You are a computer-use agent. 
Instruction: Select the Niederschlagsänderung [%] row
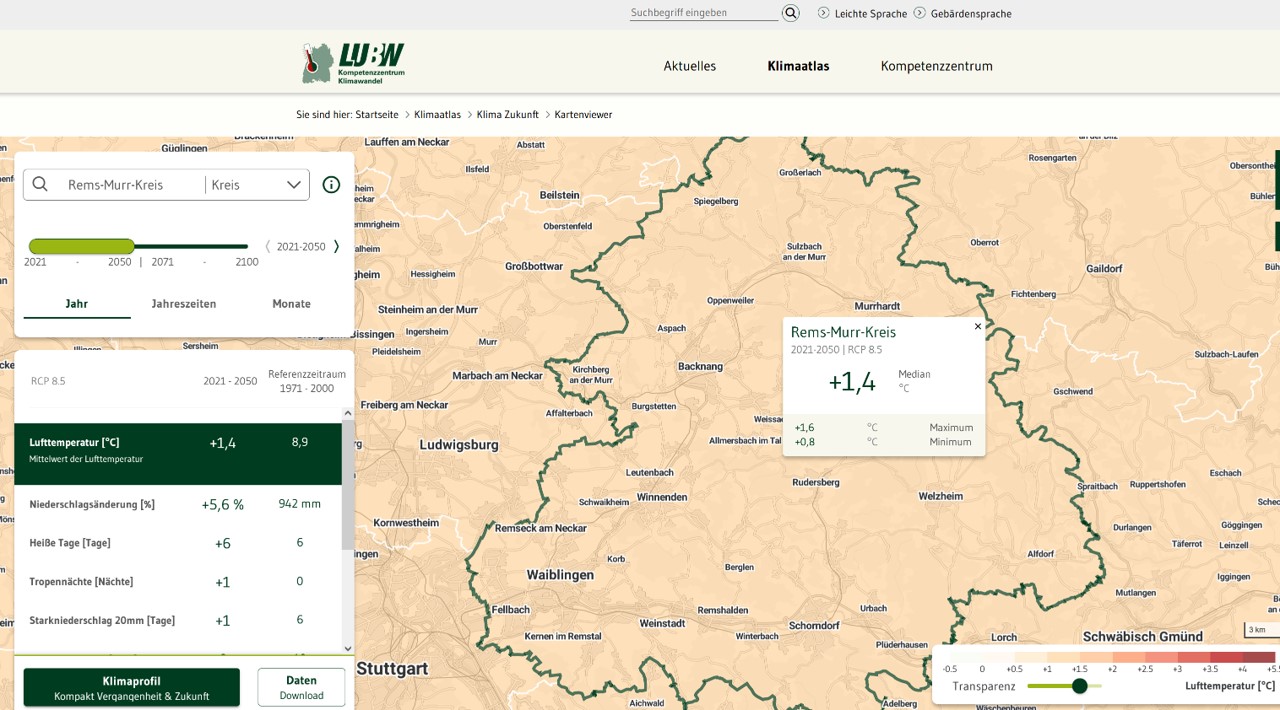point(178,504)
